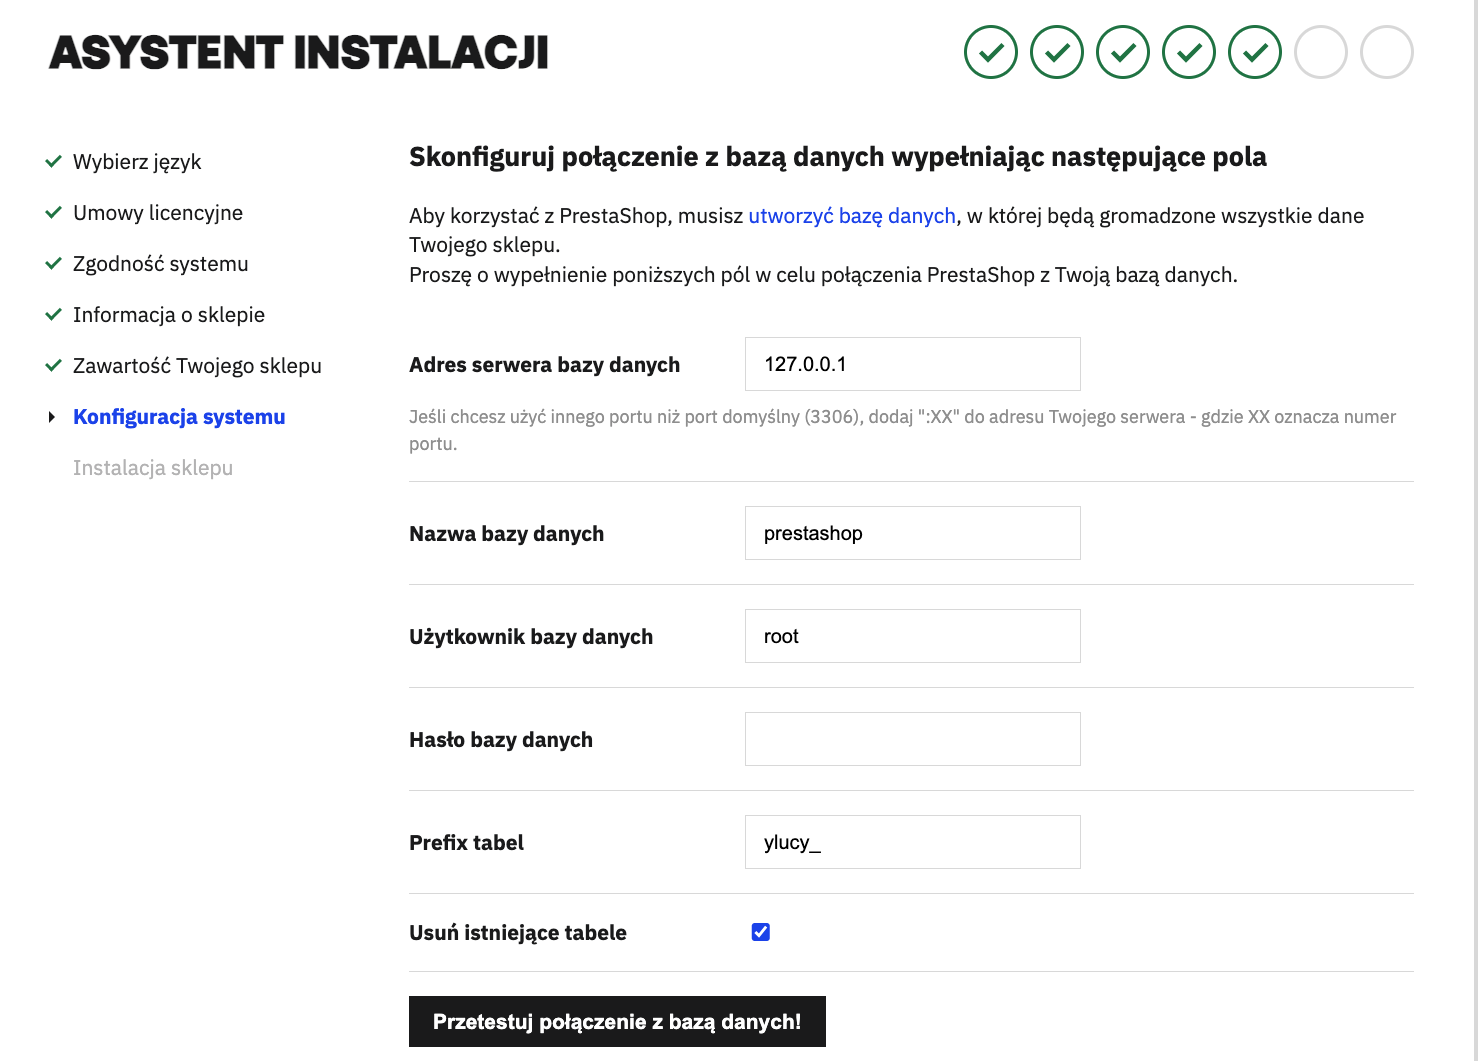The width and height of the screenshot is (1478, 1061).
Task: Go to the Zgodność systemu step
Action: tap(161, 264)
